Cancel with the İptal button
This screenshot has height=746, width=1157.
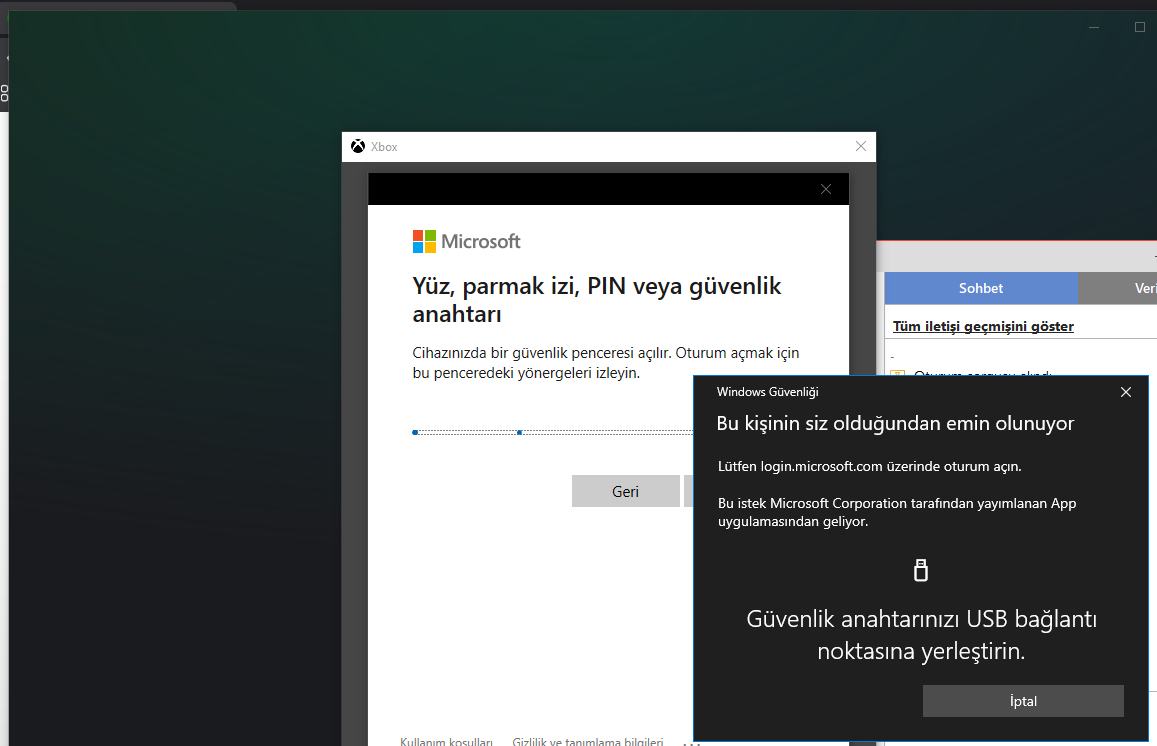click(1023, 701)
